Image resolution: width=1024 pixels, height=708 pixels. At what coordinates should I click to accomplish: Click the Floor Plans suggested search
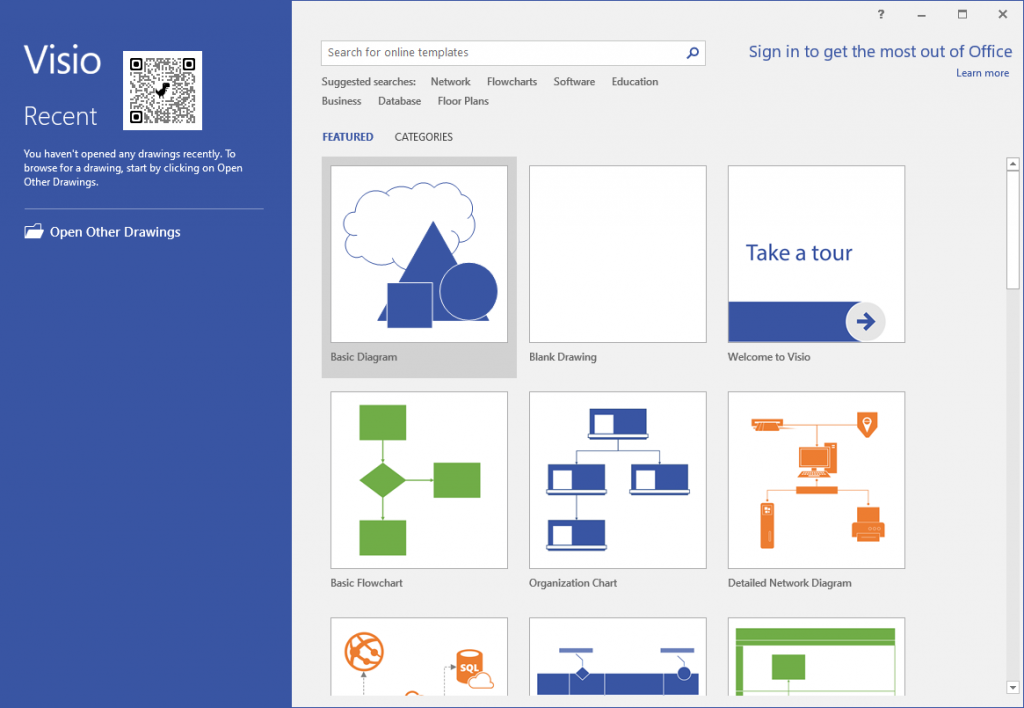463,101
